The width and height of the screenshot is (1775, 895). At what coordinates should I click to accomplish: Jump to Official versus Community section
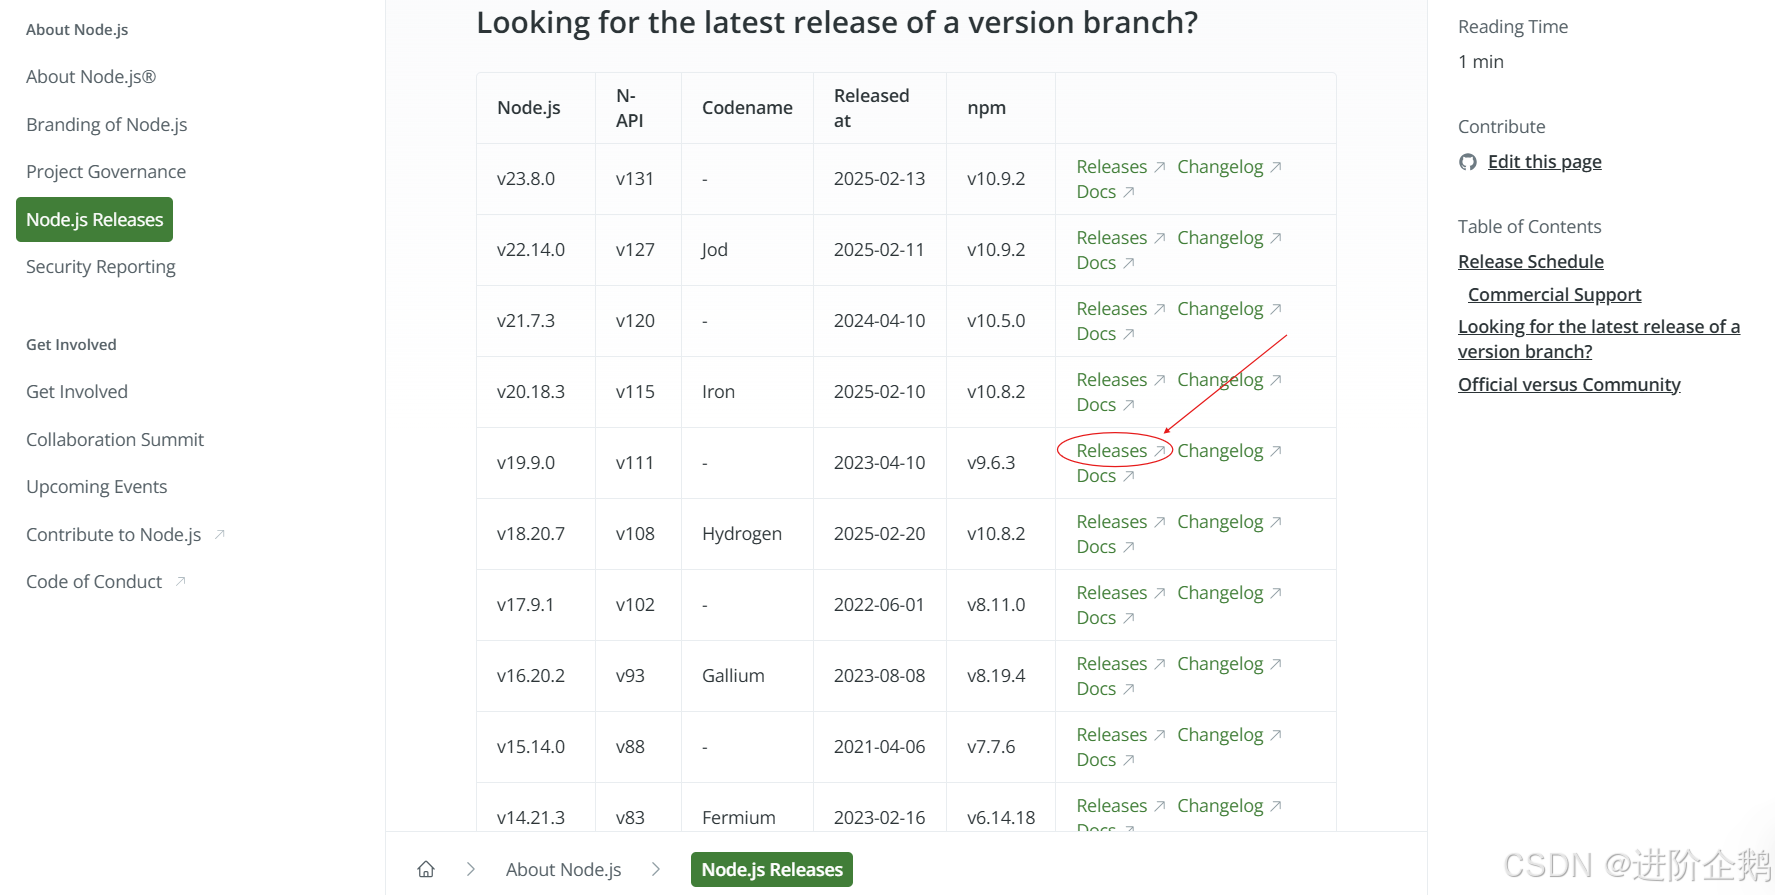tap(1569, 385)
